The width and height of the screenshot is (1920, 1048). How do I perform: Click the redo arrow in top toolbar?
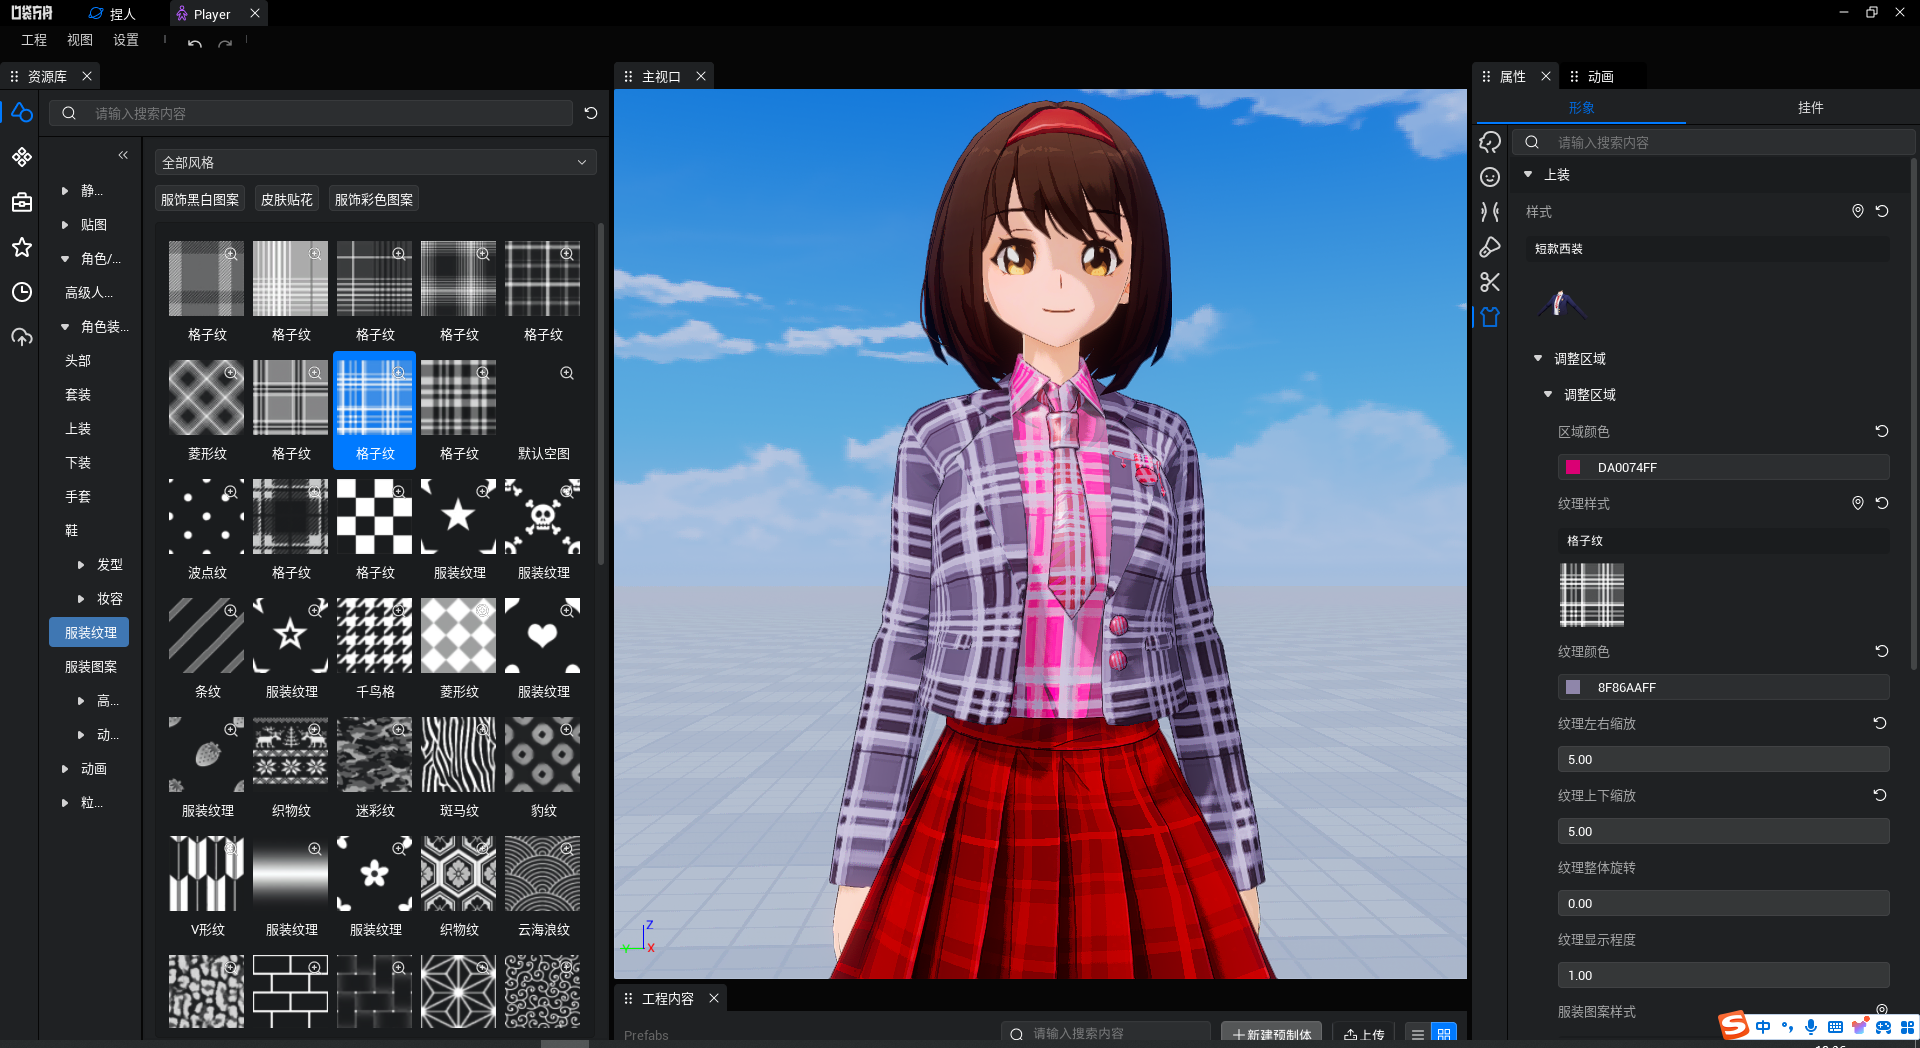click(225, 43)
